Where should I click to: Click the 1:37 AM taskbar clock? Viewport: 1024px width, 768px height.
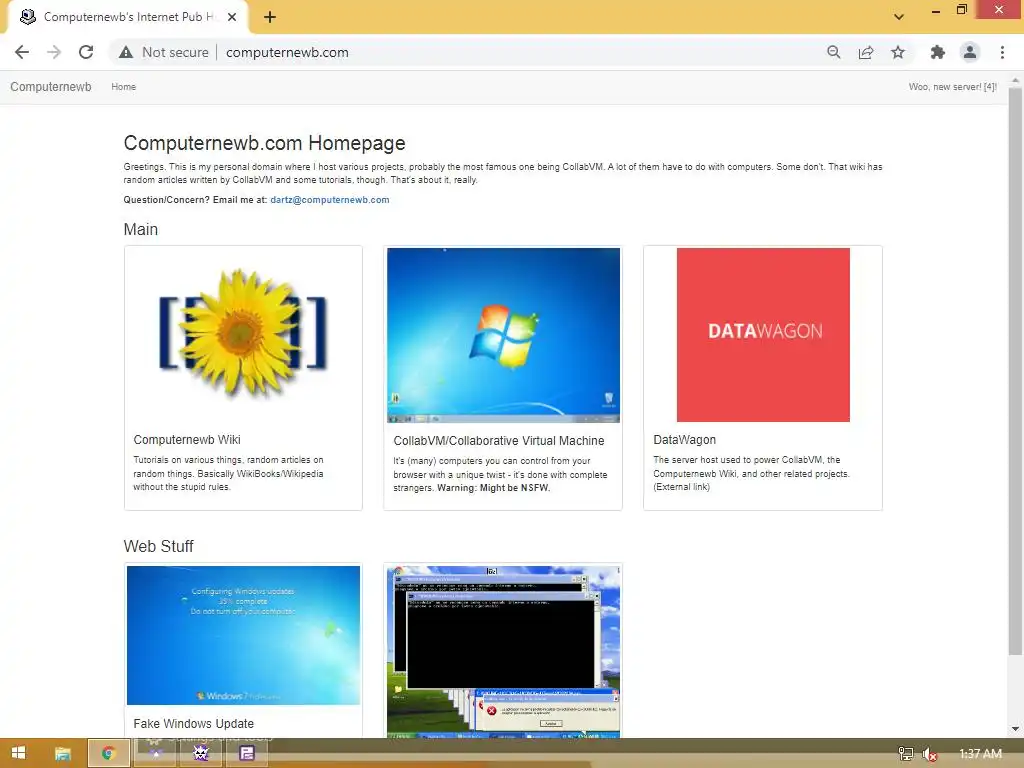tap(980, 754)
